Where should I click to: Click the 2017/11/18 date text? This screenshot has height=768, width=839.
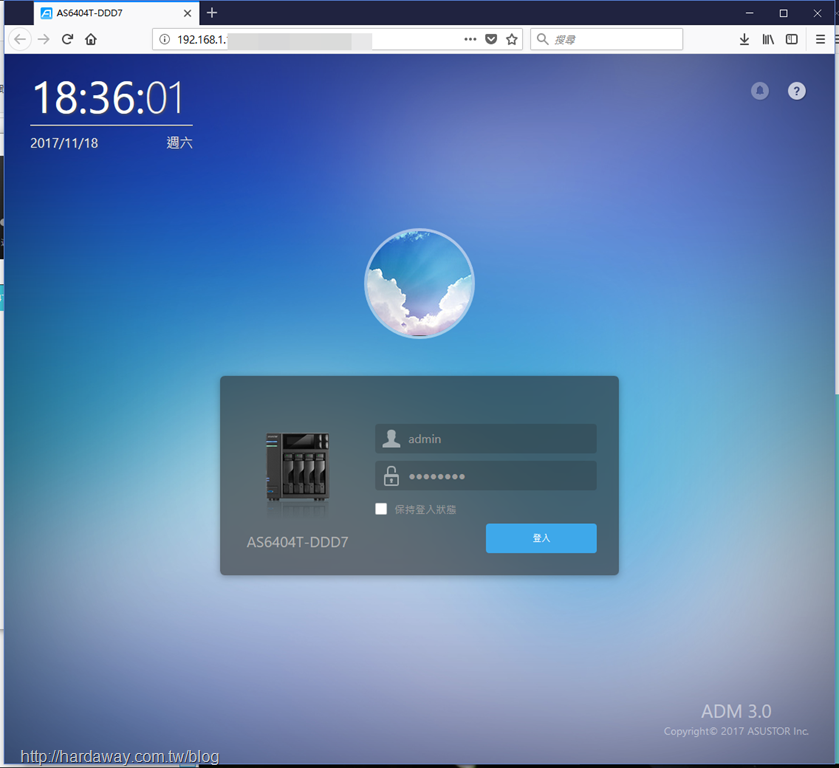[x=64, y=143]
